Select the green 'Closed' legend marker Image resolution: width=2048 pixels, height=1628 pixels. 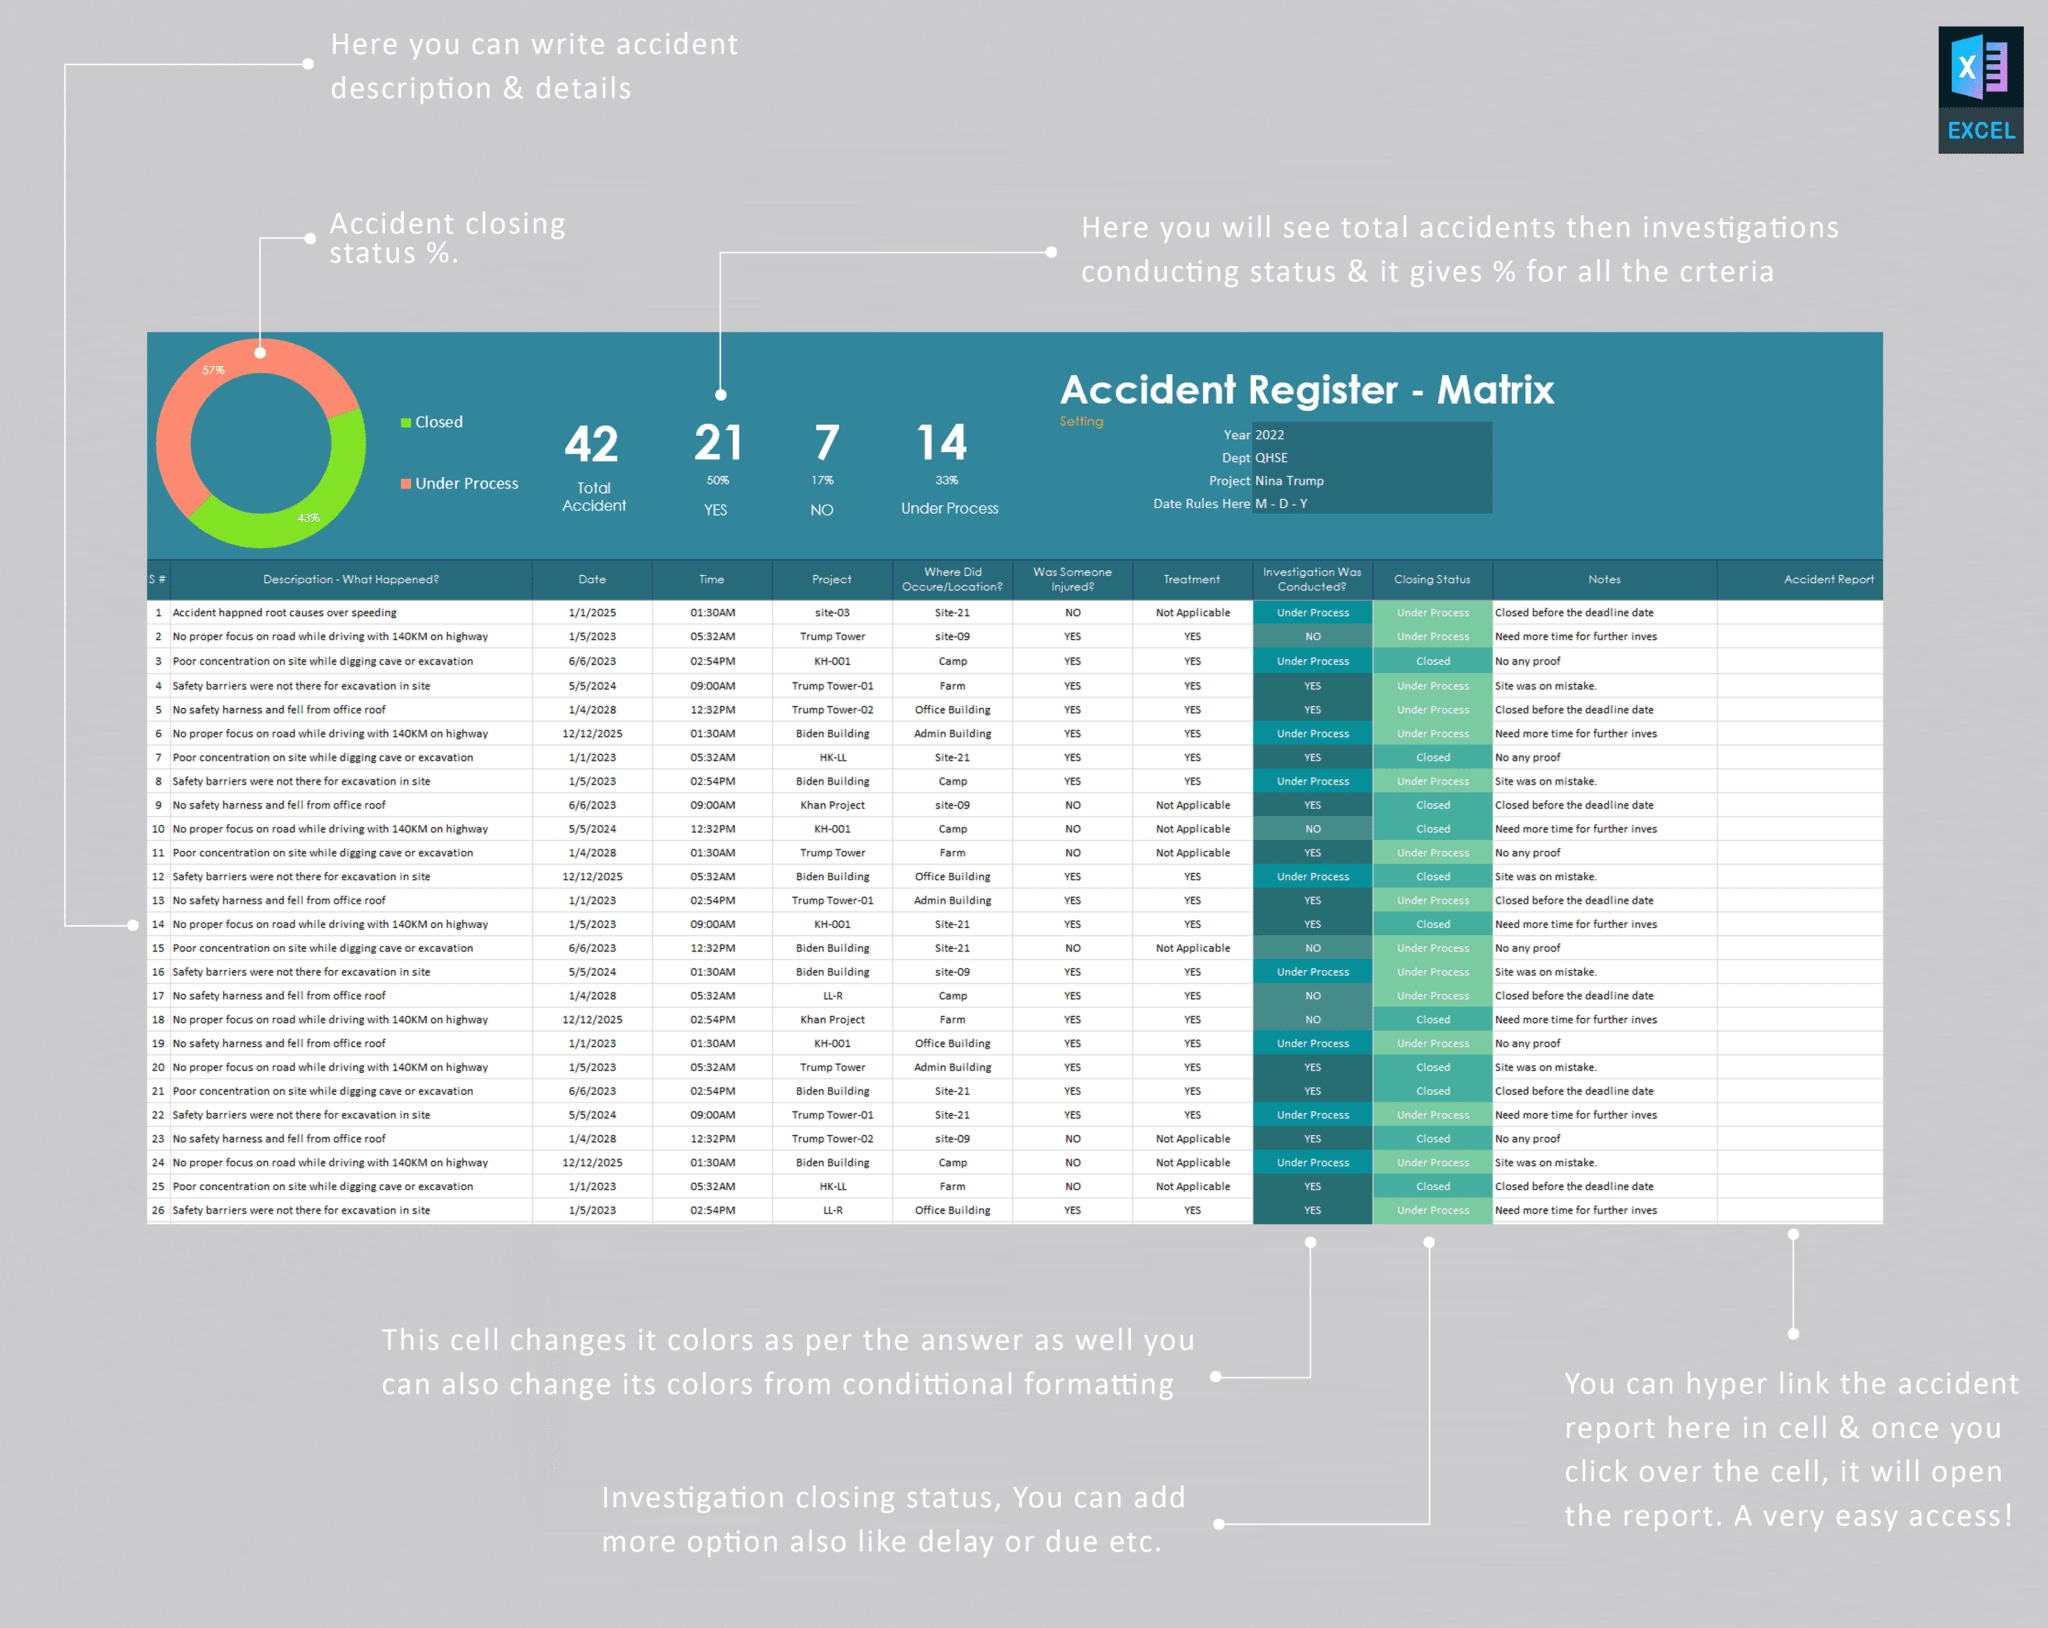(x=404, y=421)
